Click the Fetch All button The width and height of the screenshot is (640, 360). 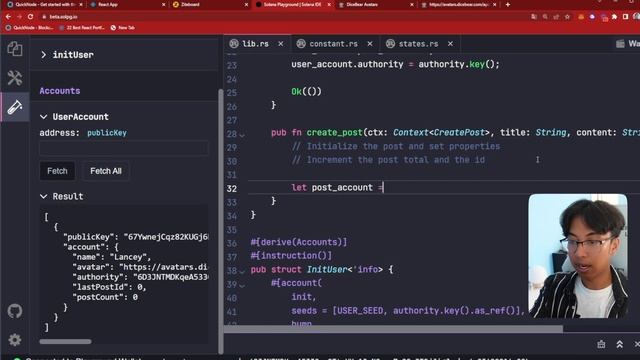(x=106, y=171)
